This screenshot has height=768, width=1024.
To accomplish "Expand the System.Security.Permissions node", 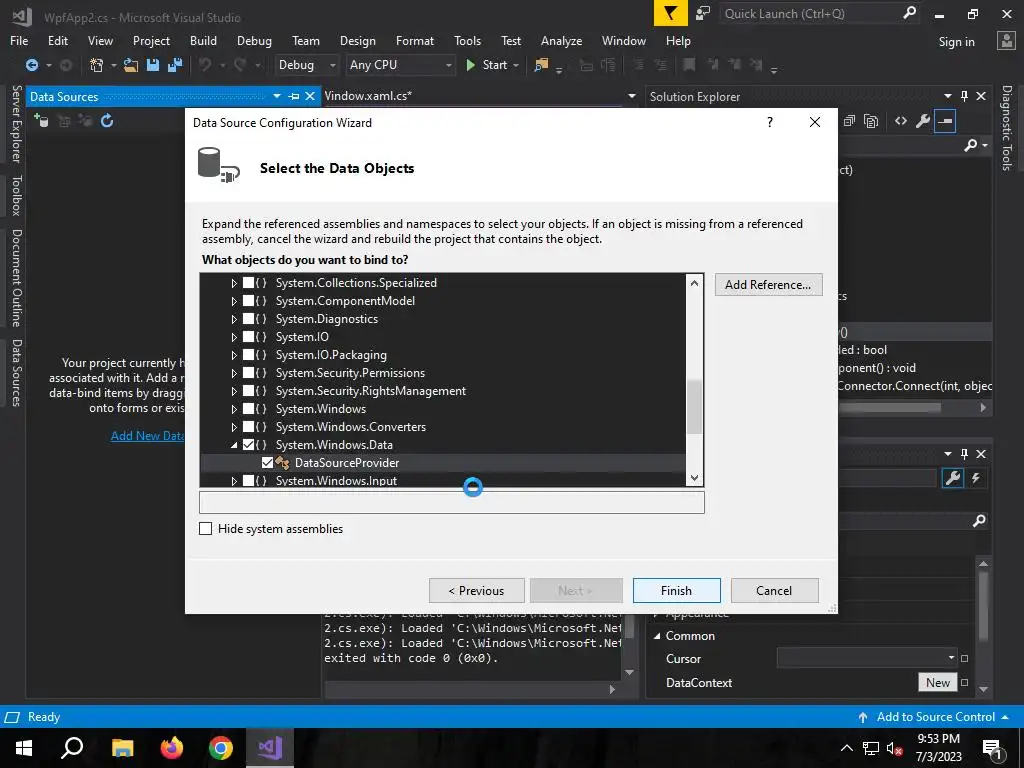I will coord(234,373).
